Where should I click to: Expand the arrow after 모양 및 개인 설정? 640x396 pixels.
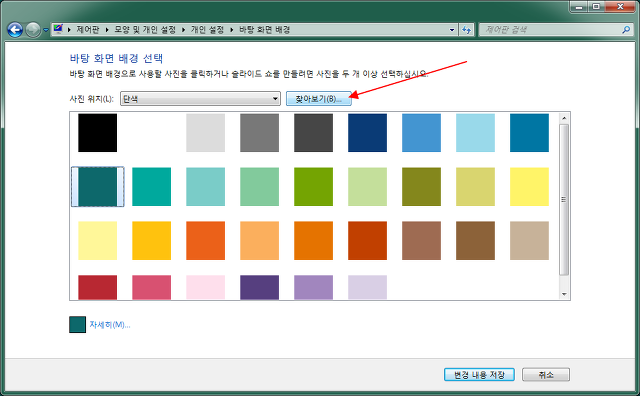coord(183,29)
